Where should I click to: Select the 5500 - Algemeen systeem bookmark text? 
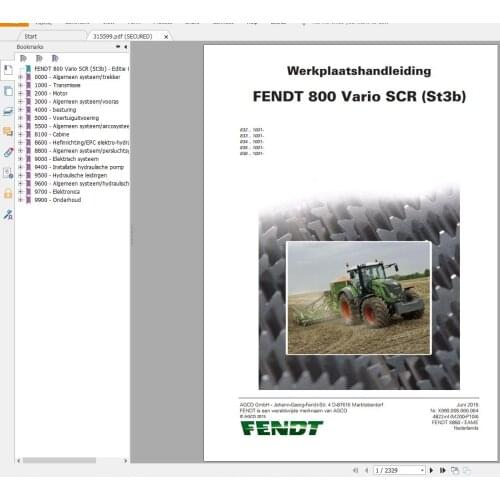pyautogui.click(x=81, y=126)
